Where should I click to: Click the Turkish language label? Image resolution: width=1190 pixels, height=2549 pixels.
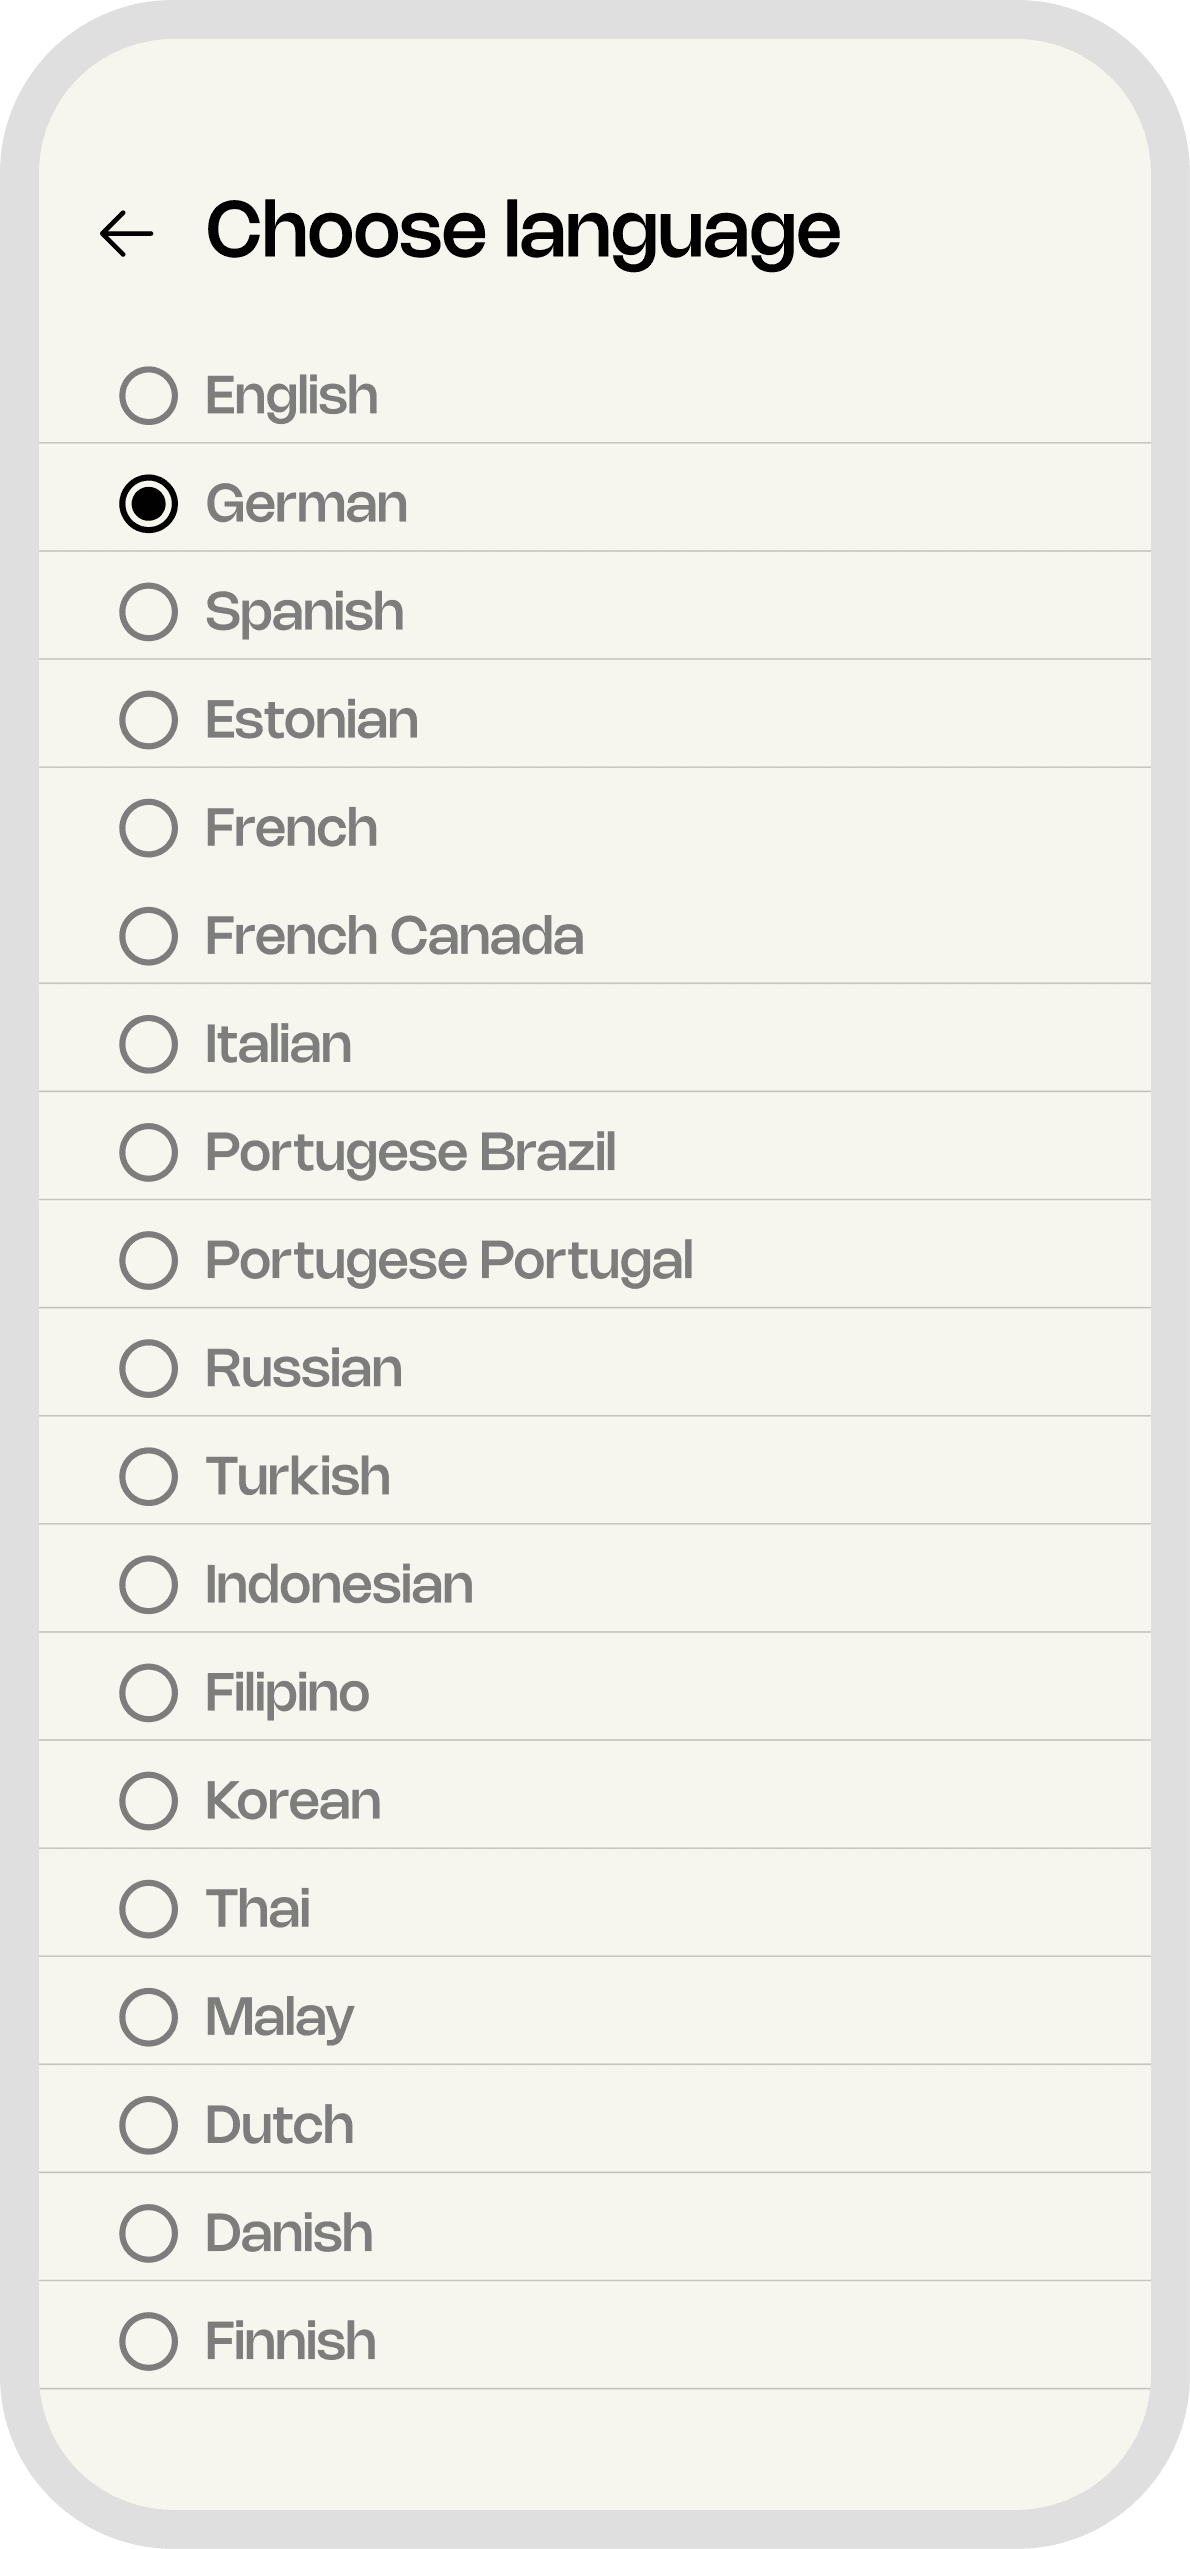(298, 1476)
